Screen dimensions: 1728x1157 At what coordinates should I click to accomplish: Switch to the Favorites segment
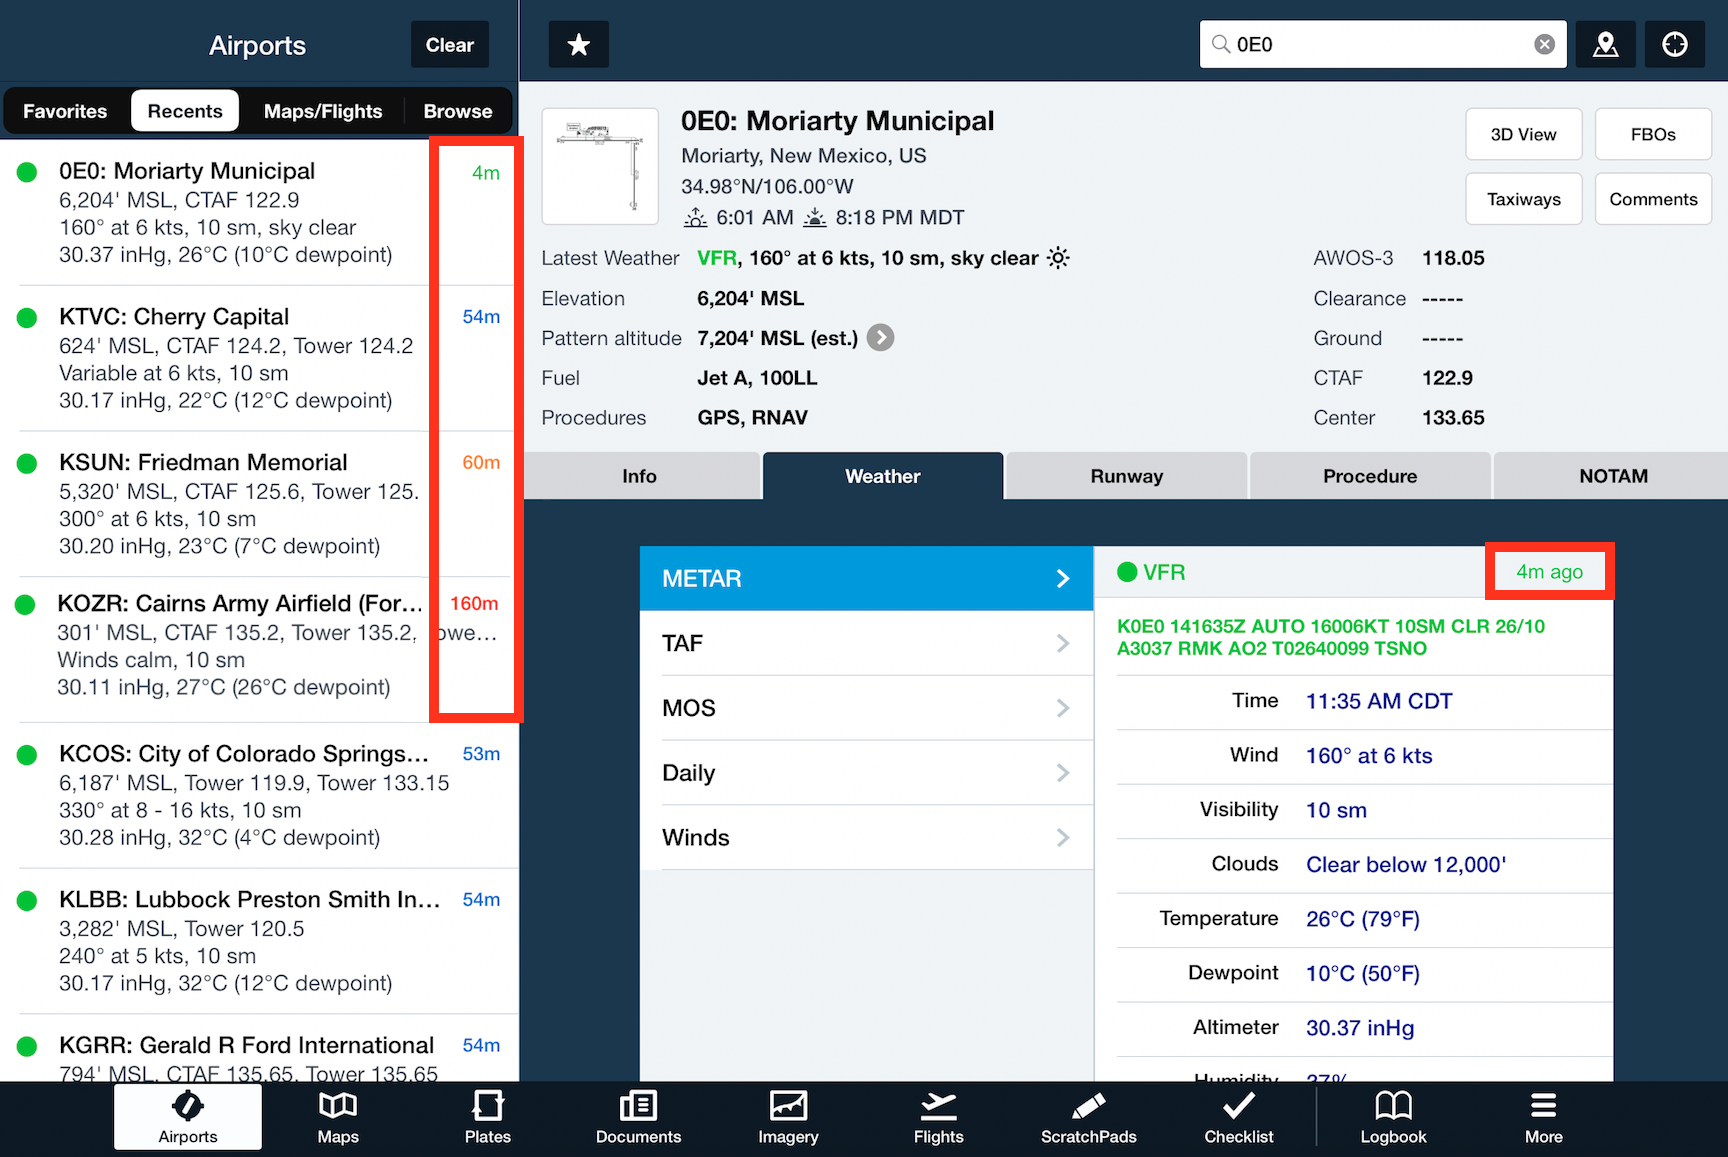(x=65, y=111)
